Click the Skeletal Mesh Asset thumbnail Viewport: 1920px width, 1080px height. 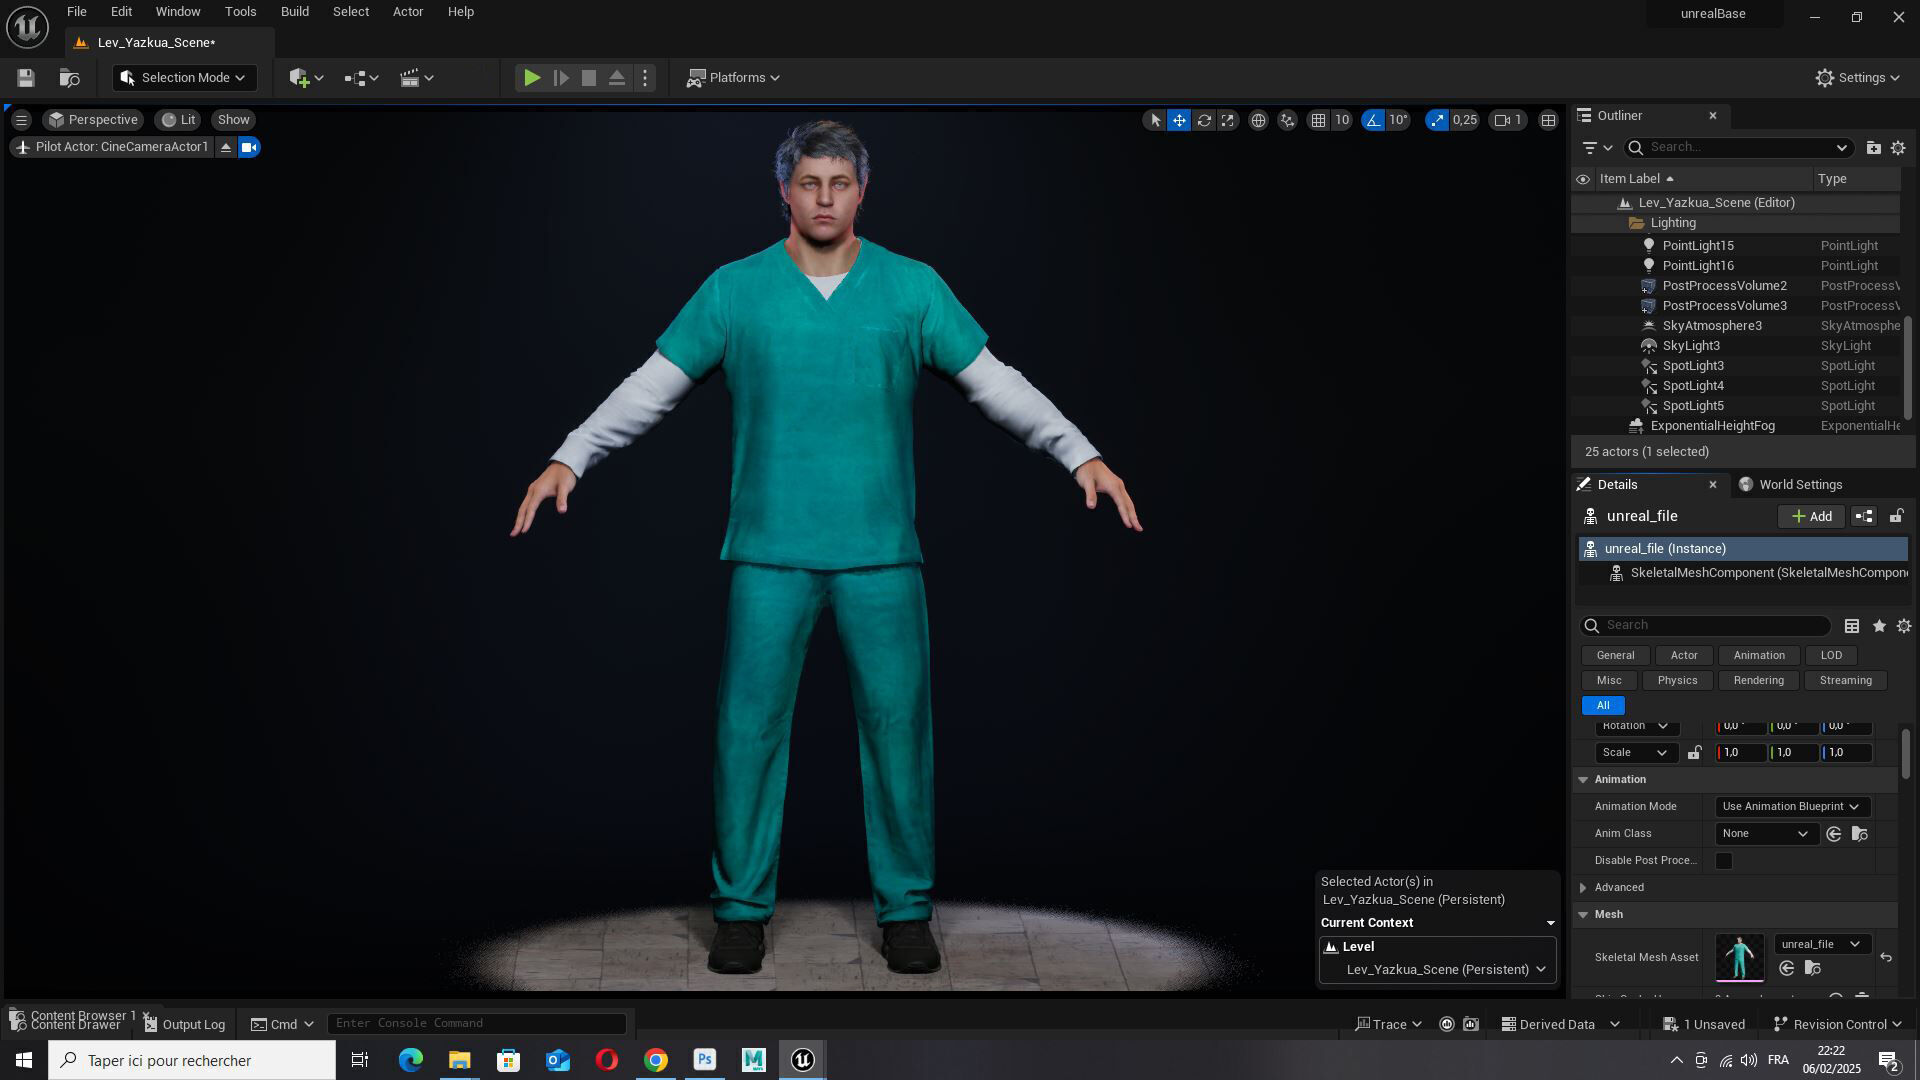click(1740, 958)
